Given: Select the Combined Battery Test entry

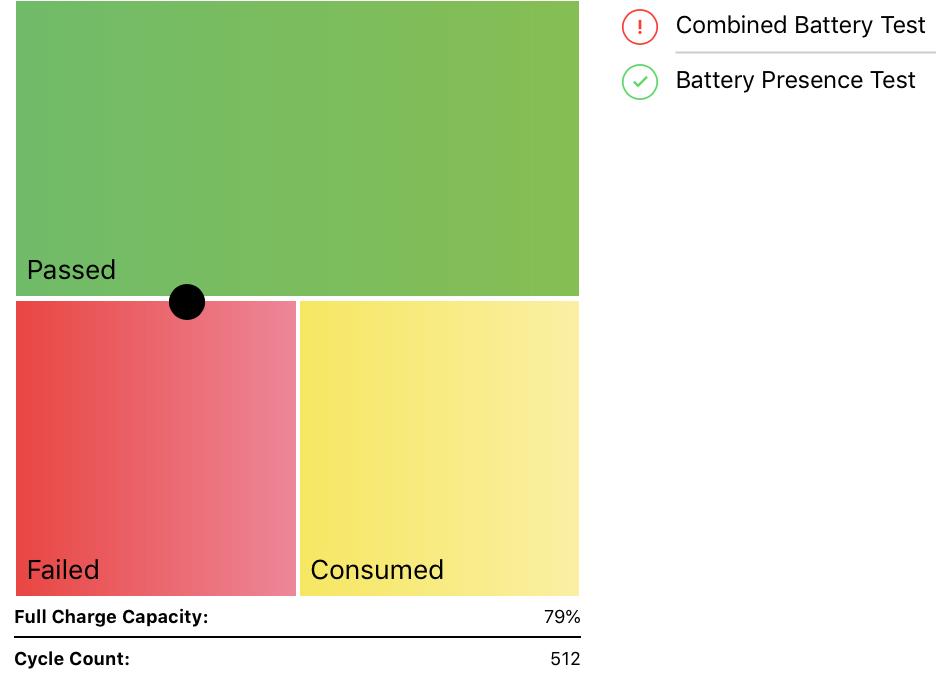Looking at the screenshot, I should coord(800,25).
